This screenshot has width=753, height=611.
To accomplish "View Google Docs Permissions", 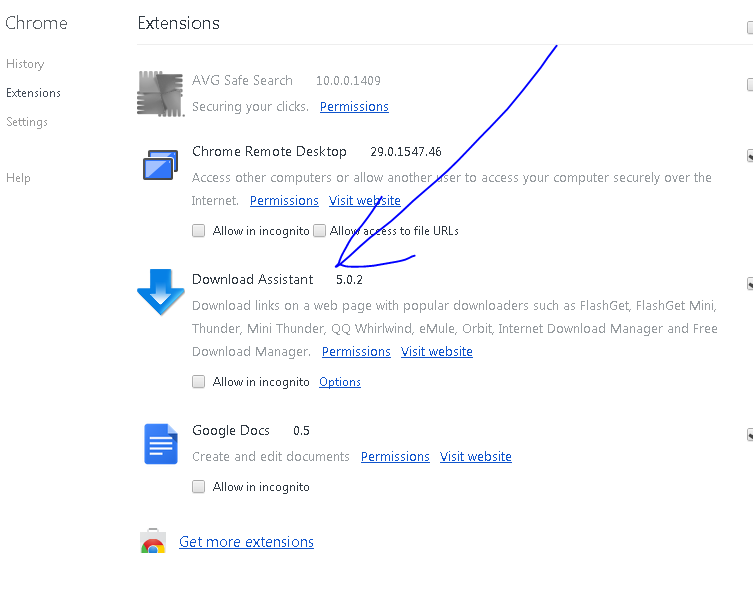I will 395,456.
